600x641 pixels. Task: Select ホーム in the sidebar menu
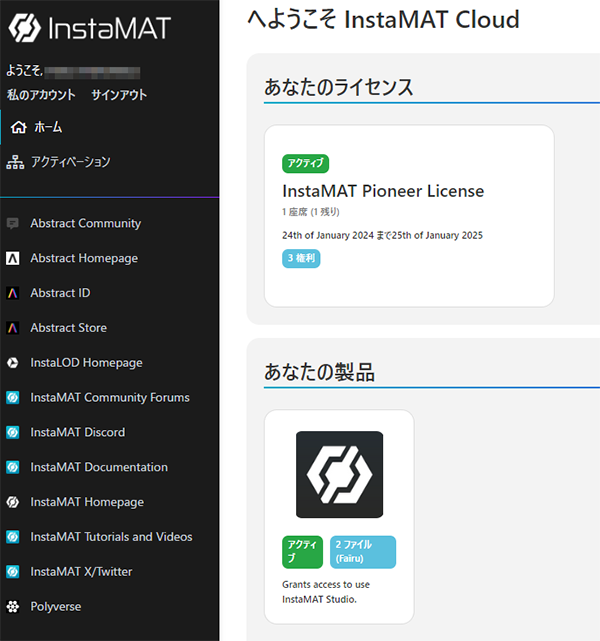[48, 127]
